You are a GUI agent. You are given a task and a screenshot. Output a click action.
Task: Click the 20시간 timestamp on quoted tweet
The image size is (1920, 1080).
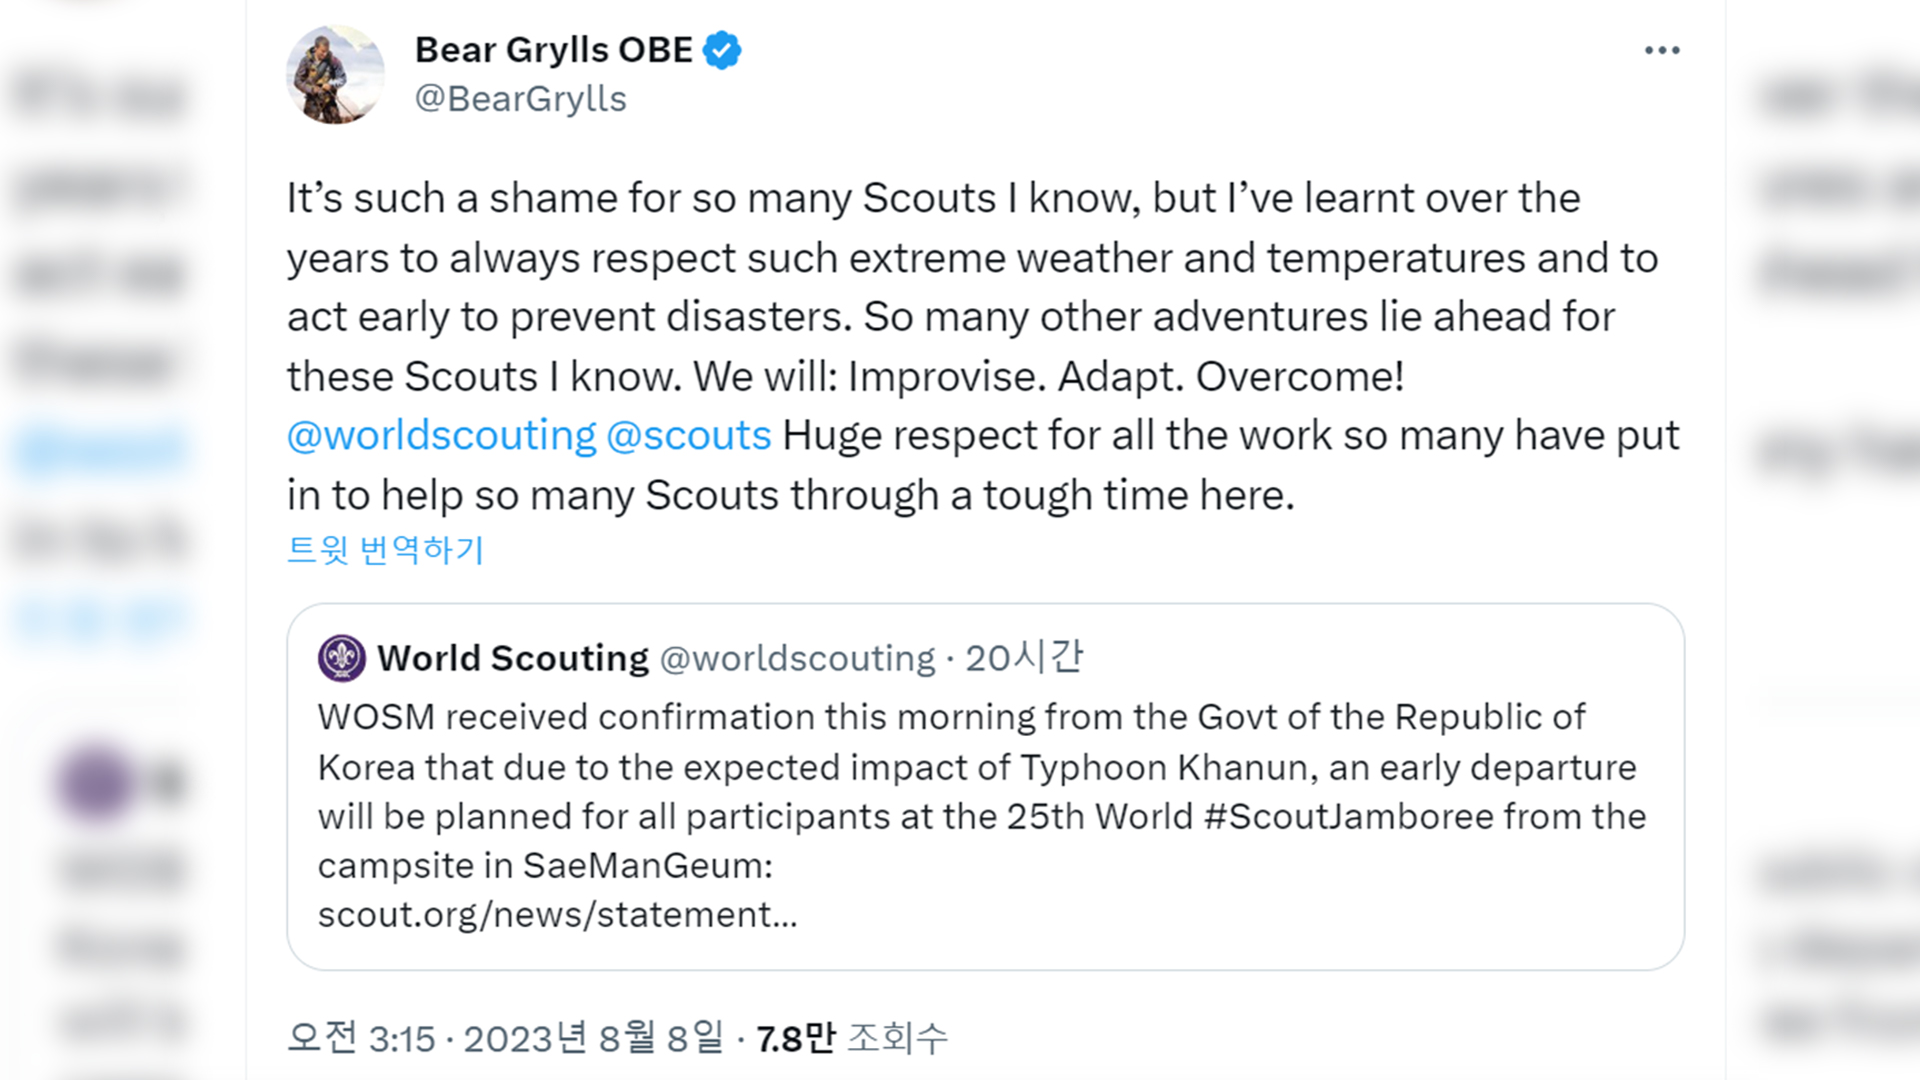[1023, 658]
